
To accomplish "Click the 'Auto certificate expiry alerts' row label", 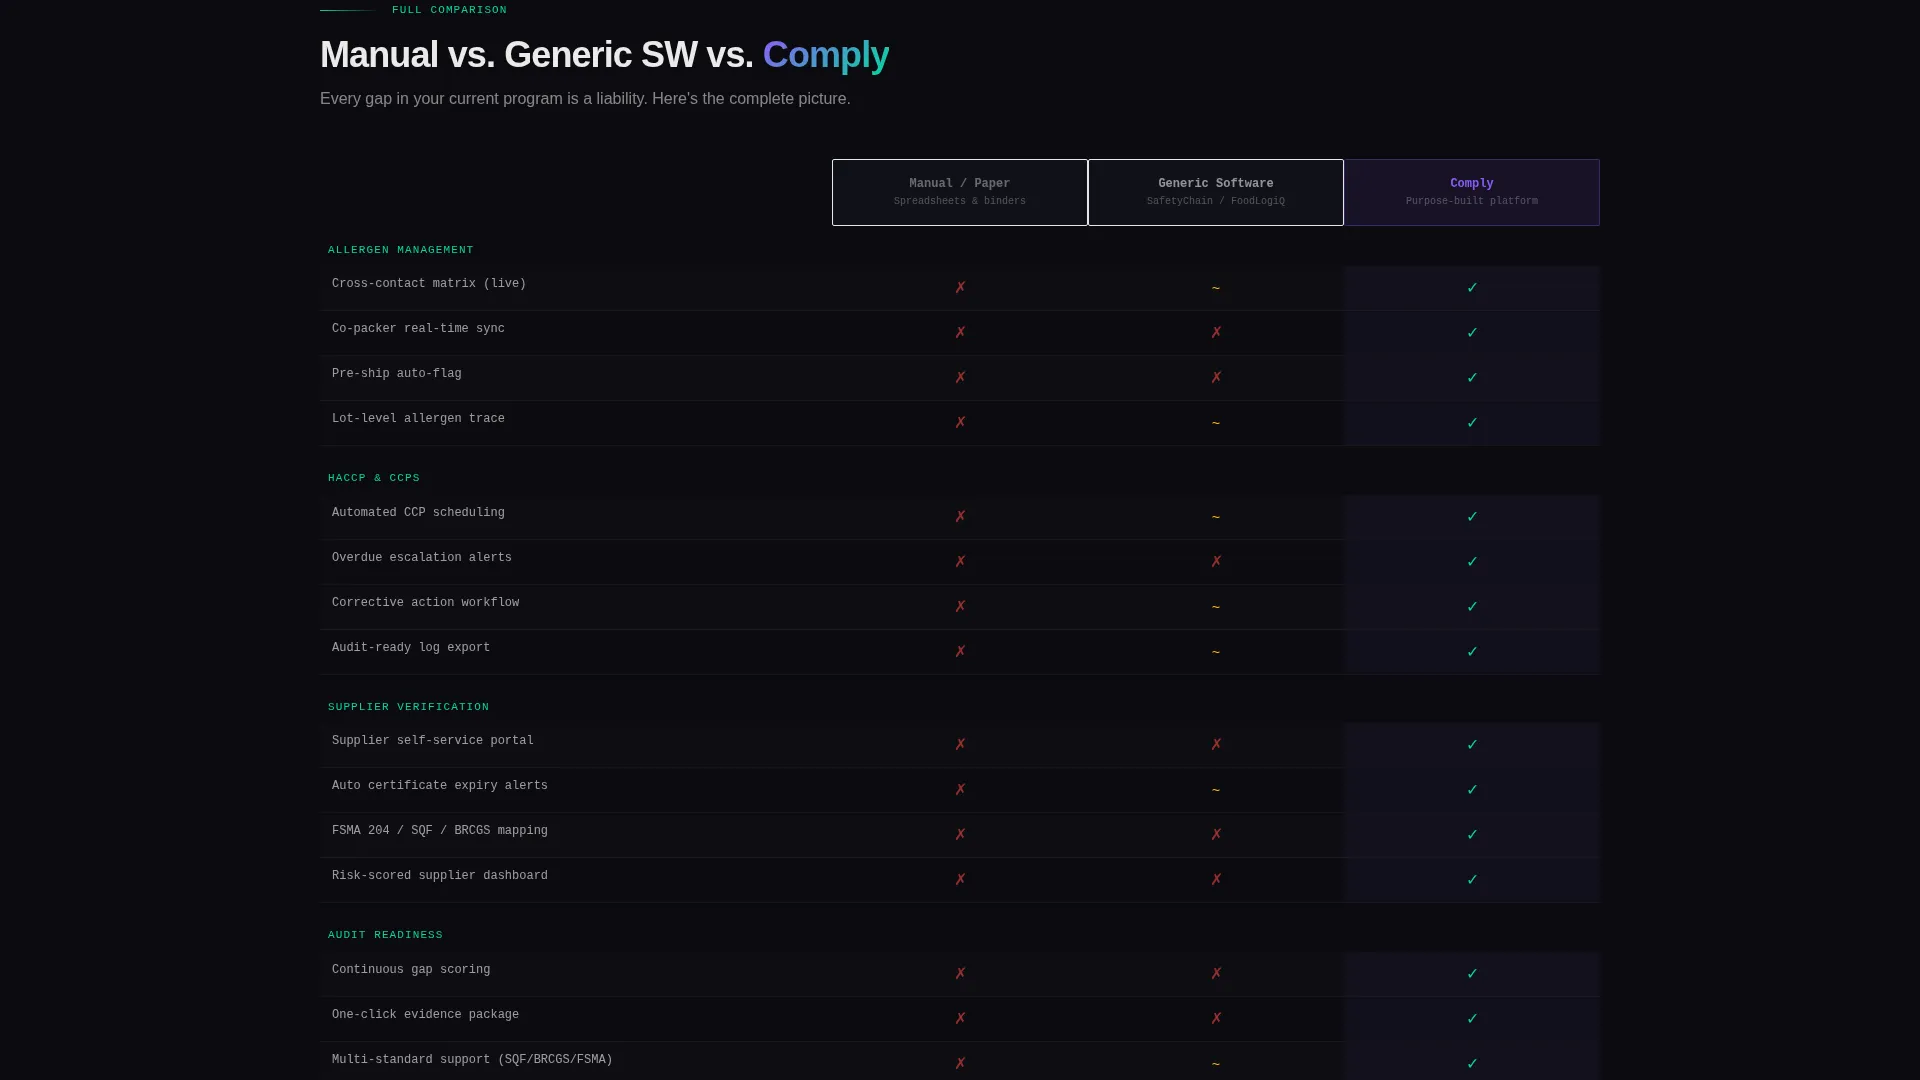I will pyautogui.click(x=440, y=786).
